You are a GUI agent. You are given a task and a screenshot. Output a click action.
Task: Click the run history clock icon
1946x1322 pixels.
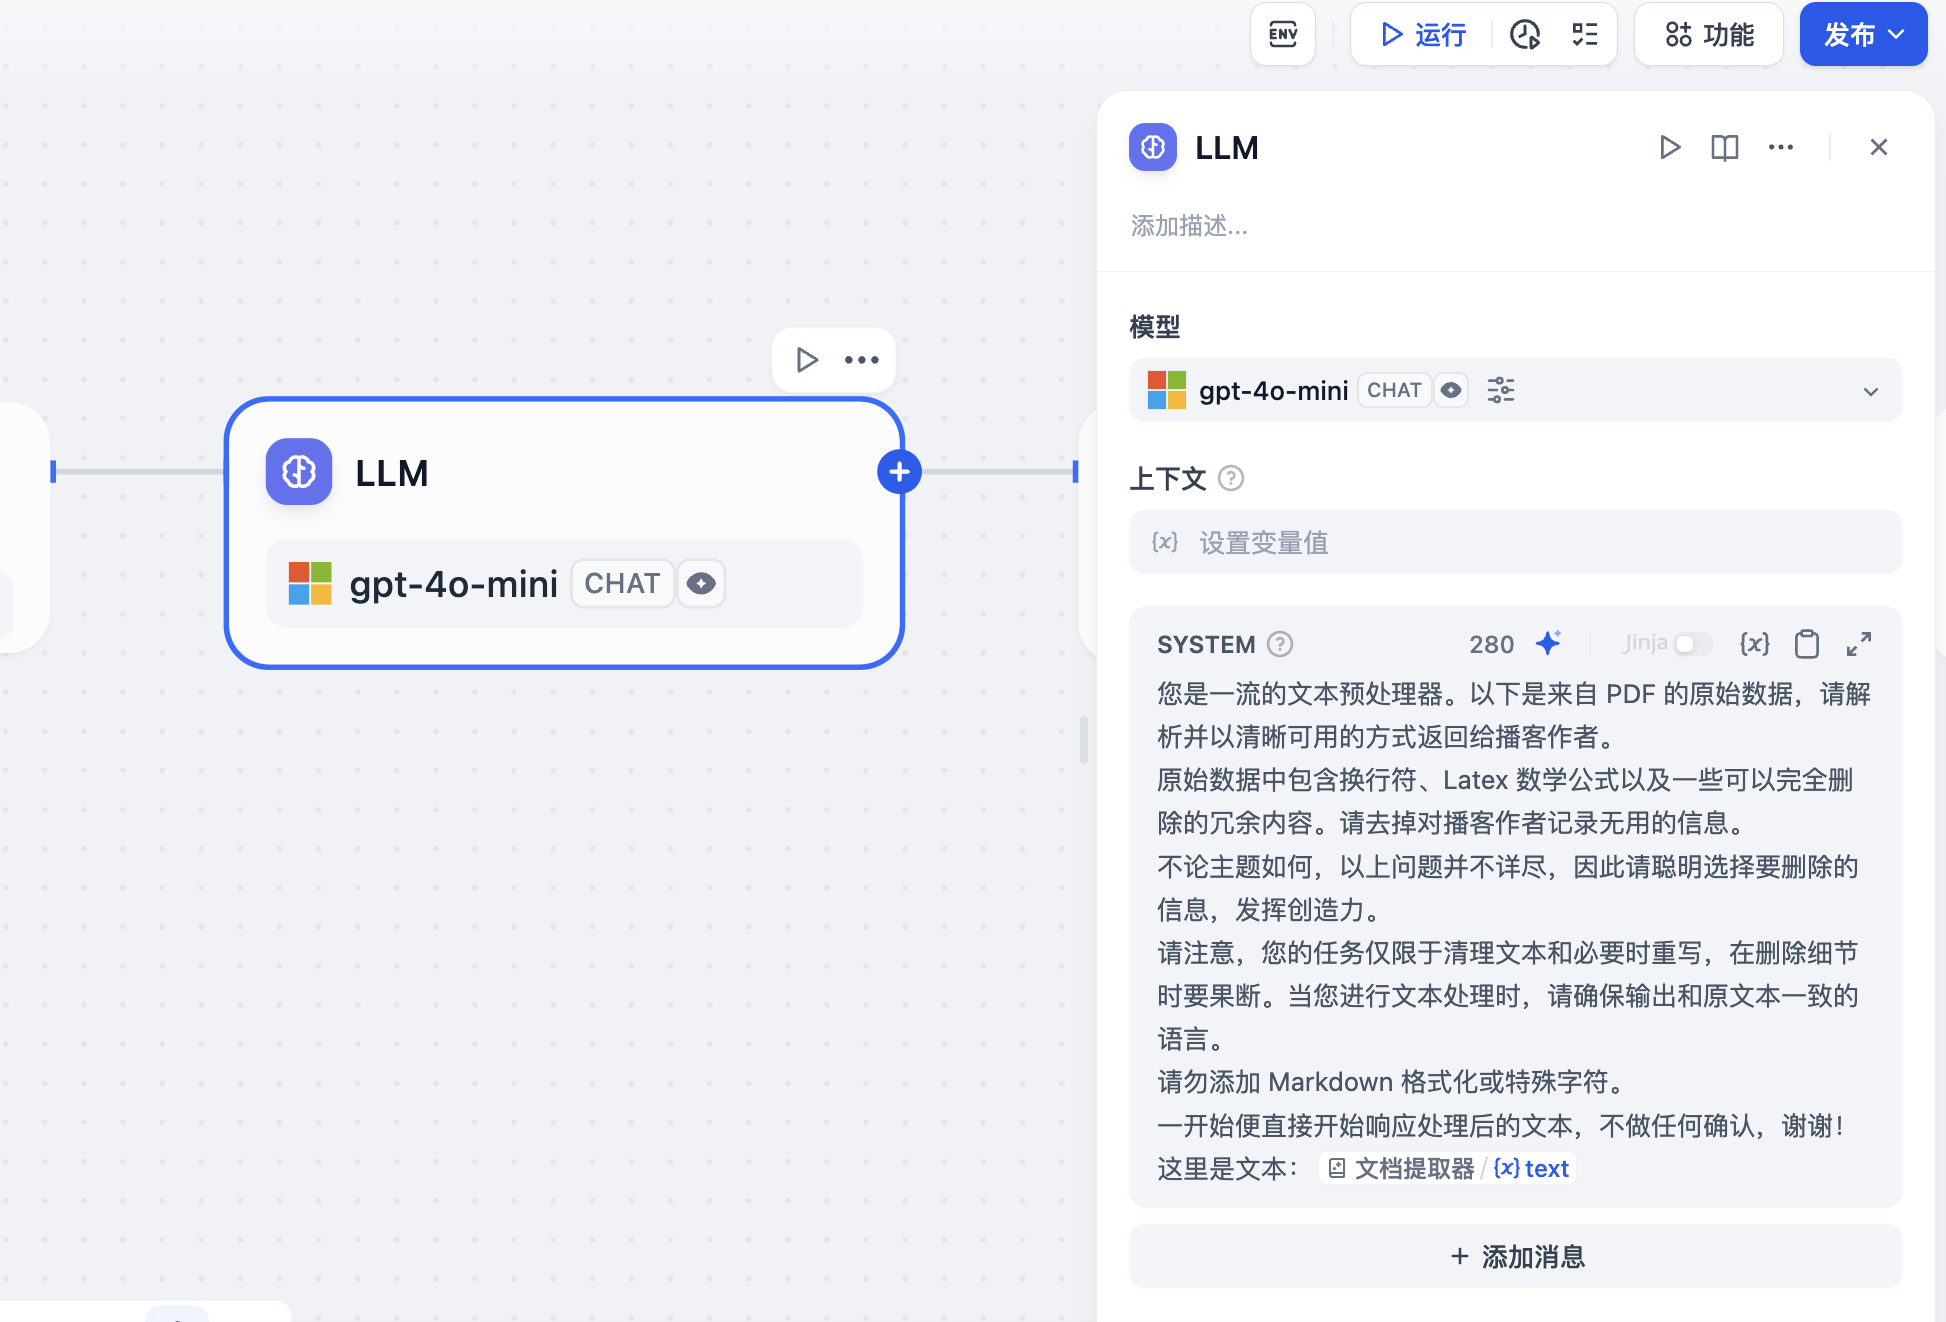pos(1524,35)
